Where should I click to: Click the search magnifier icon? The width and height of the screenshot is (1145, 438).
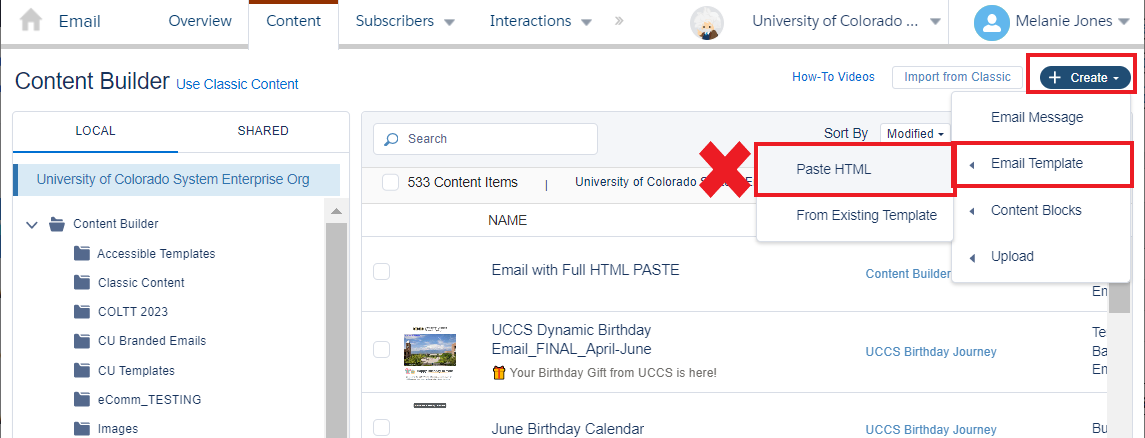coord(391,139)
